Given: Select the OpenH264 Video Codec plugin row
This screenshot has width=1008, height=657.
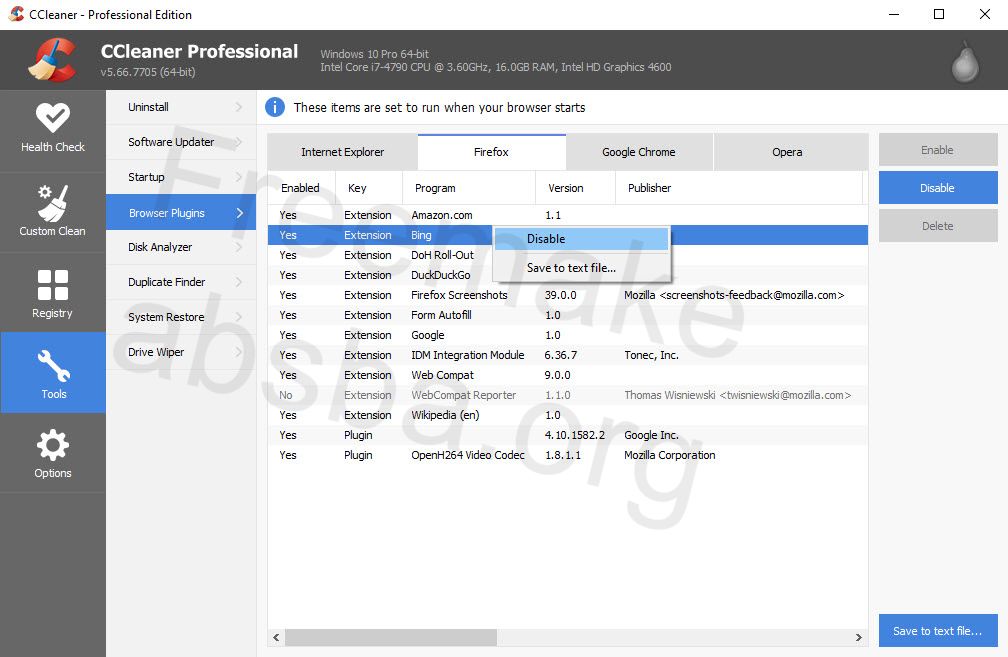Looking at the screenshot, I should click(568, 455).
